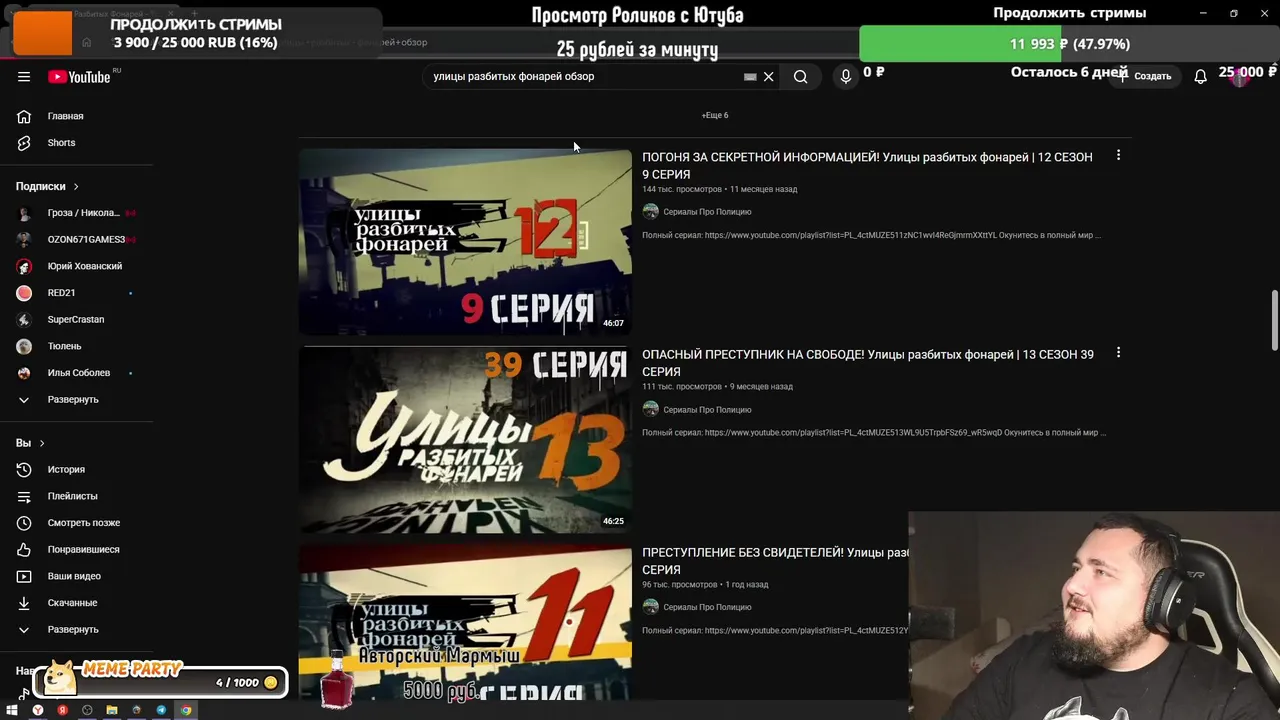The image size is (1280, 720).
Task: Click channel avatar under ПРЕСТУПЛЕНИЕ БЕЗ СВИДЕТЕЛЕЙ
Action: coord(651,606)
